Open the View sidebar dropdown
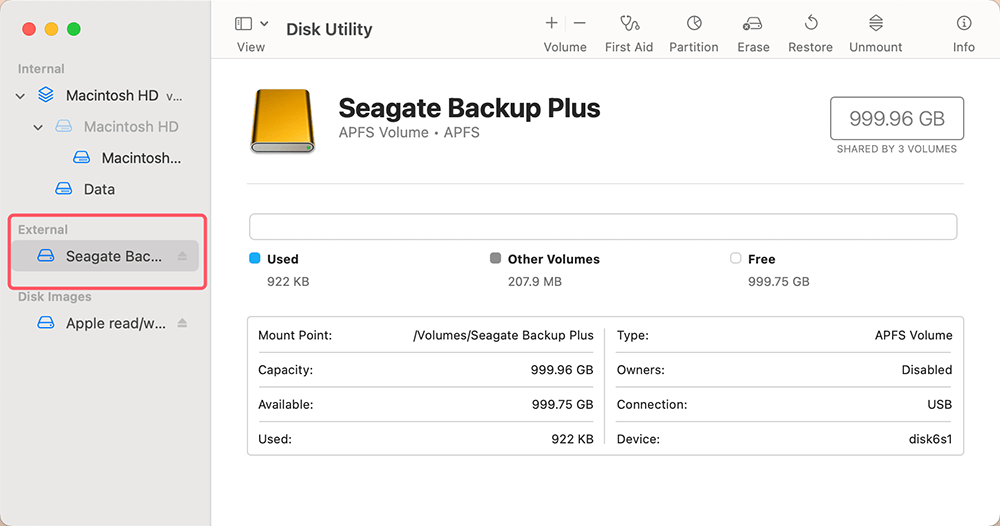The image size is (1000, 526). tap(251, 24)
